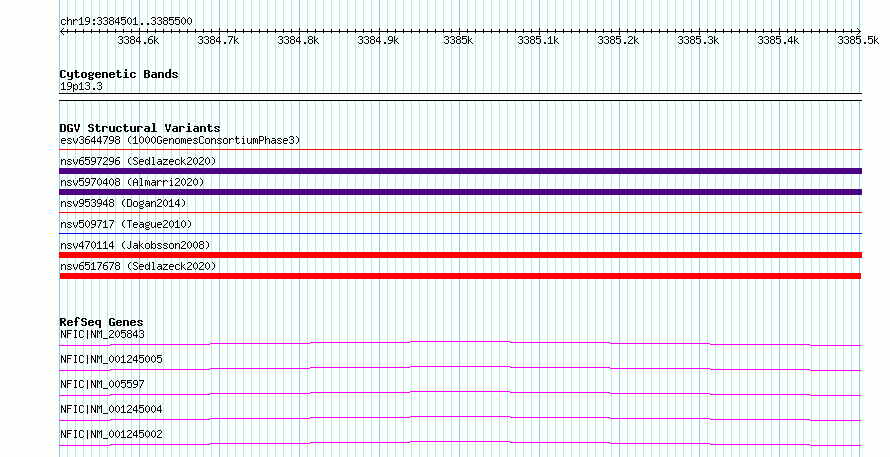Image resolution: width=890 pixels, height=457 pixels.
Task: Click the right arrowhead of the ruler
Action: click(x=859, y=32)
